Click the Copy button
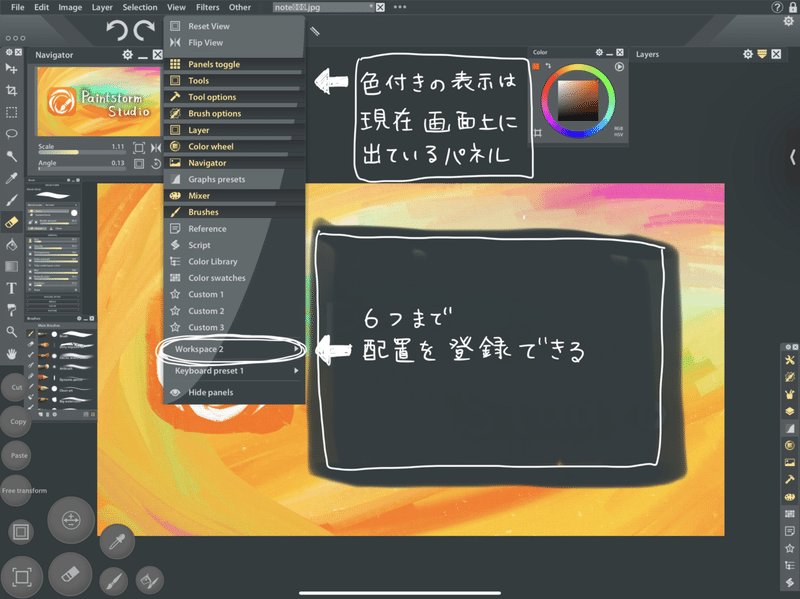800x599 pixels. pyautogui.click(x=17, y=422)
